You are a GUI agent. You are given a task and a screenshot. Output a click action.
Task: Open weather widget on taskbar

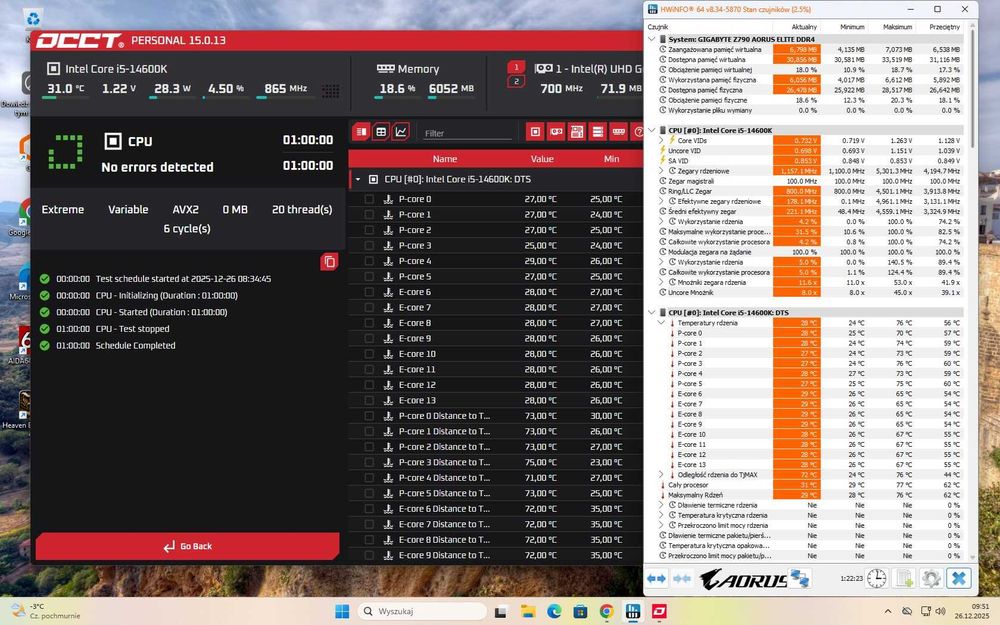(x=46, y=611)
